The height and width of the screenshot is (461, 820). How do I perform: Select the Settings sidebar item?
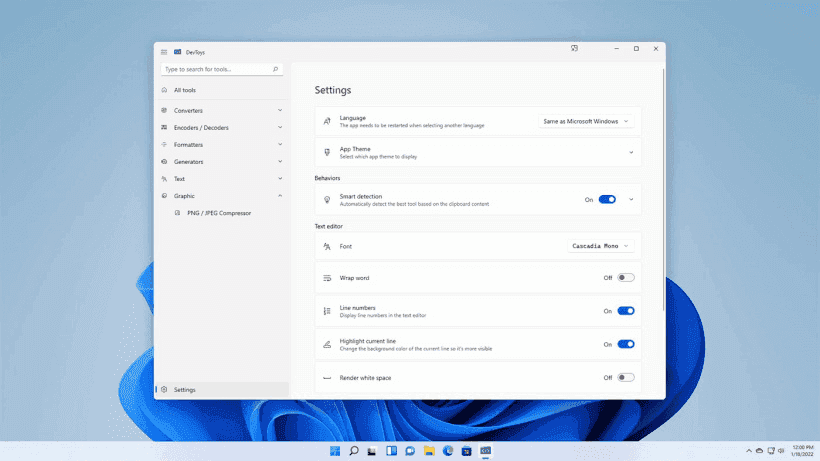(222, 389)
